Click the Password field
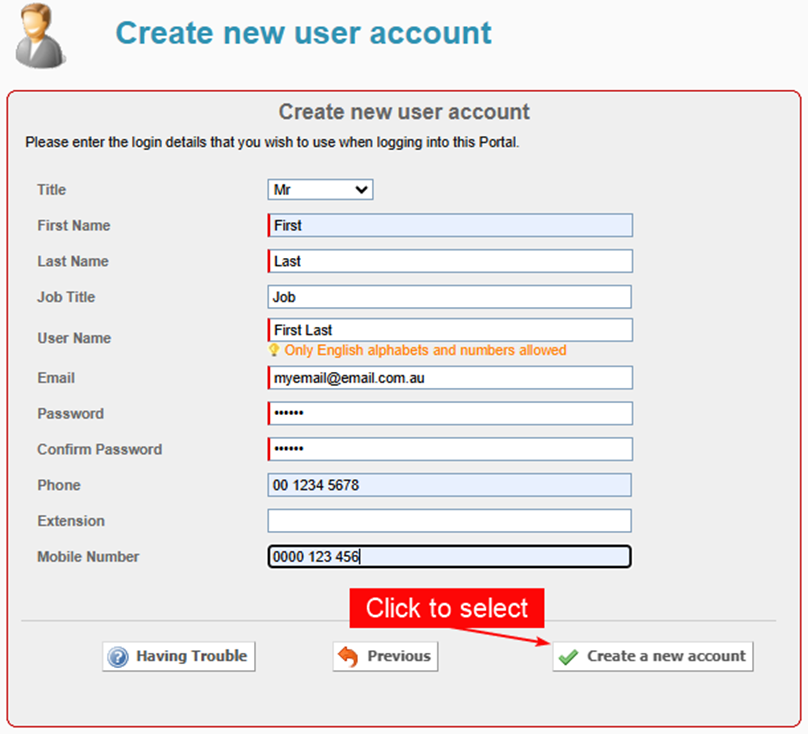 pos(450,413)
